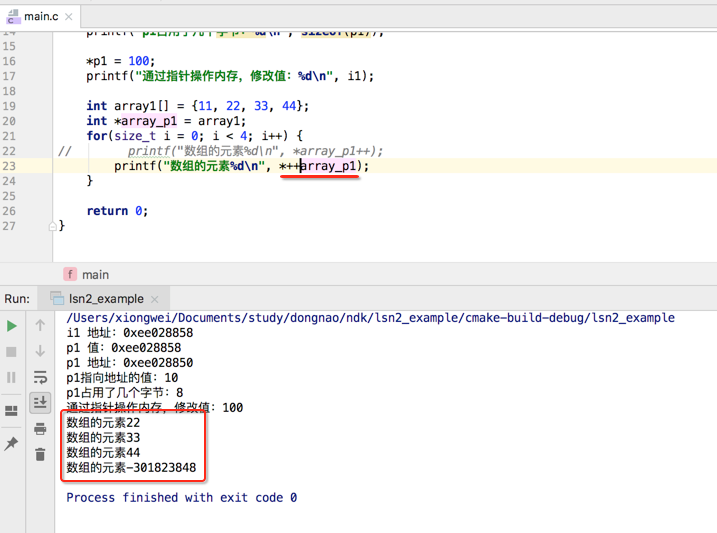Stop the running process
The width and height of the screenshot is (717, 533).
pyautogui.click(x=11, y=352)
